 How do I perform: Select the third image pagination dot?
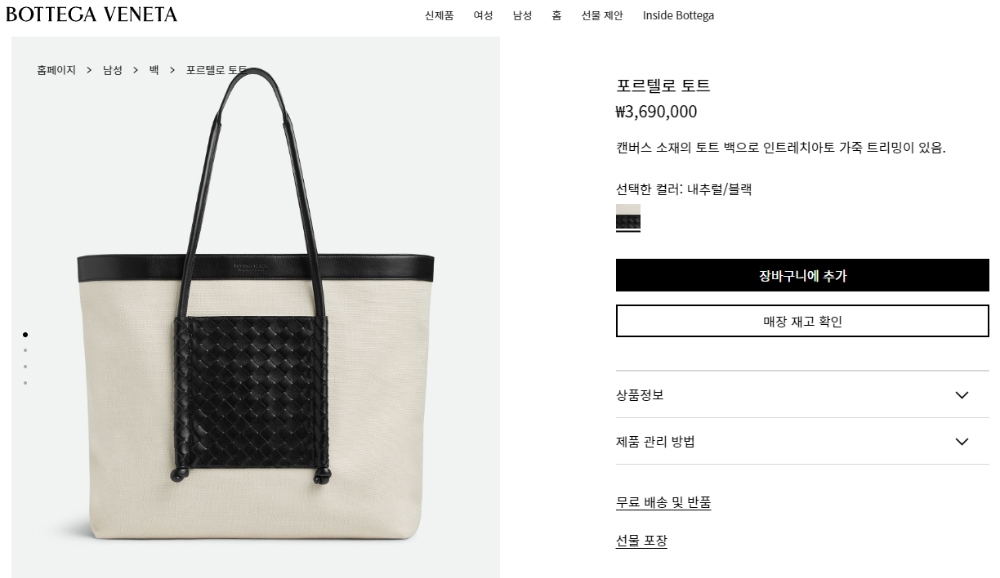click(26, 367)
